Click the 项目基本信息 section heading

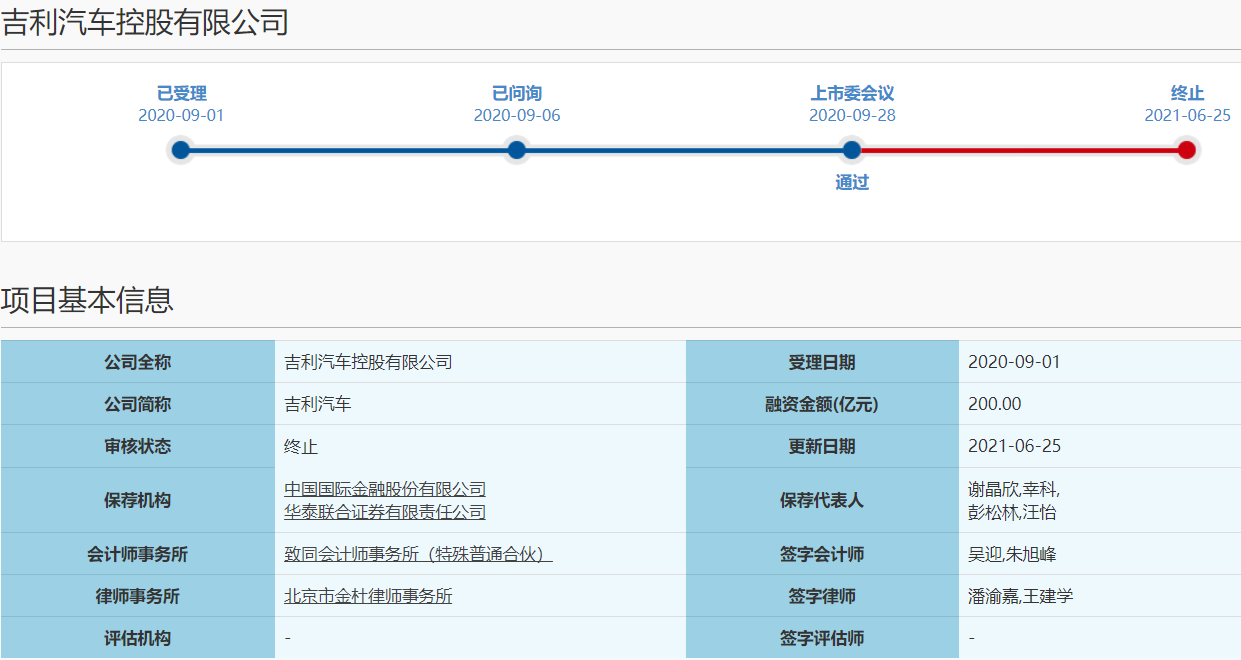pos(88,300)
